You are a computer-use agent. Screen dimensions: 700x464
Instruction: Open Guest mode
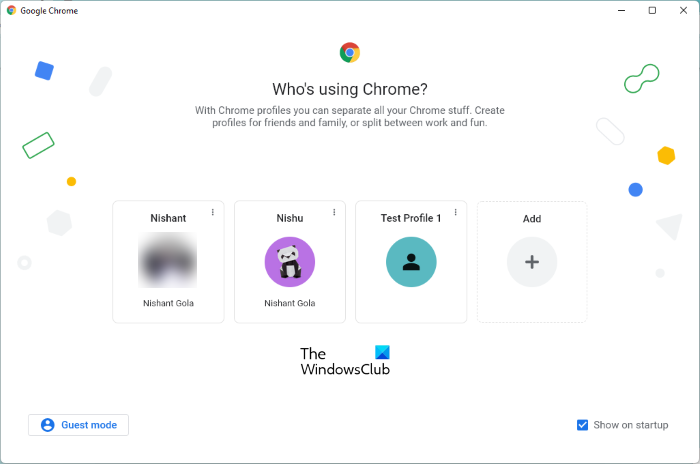[78, 425]
